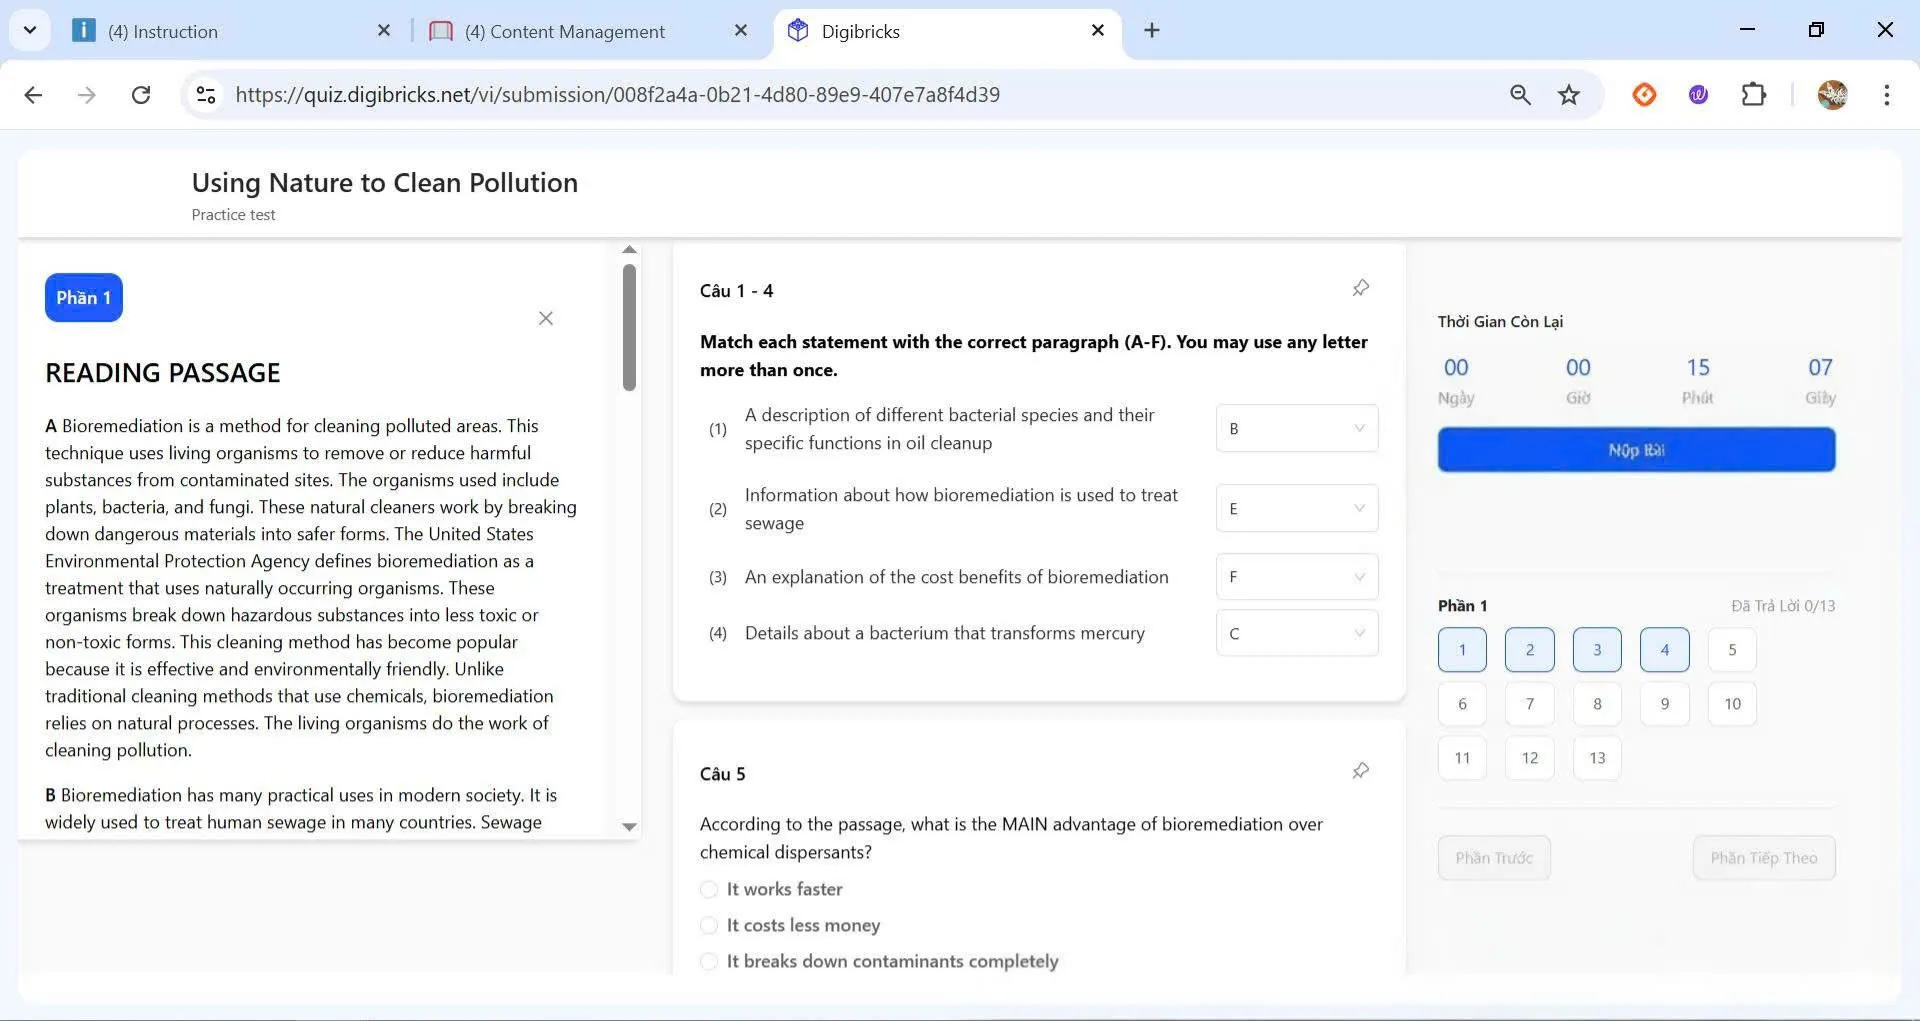Bookmark this page with the star icon
Image resolution: width=1920 pixels, height=1021 pixels.
pos(1568,95)
